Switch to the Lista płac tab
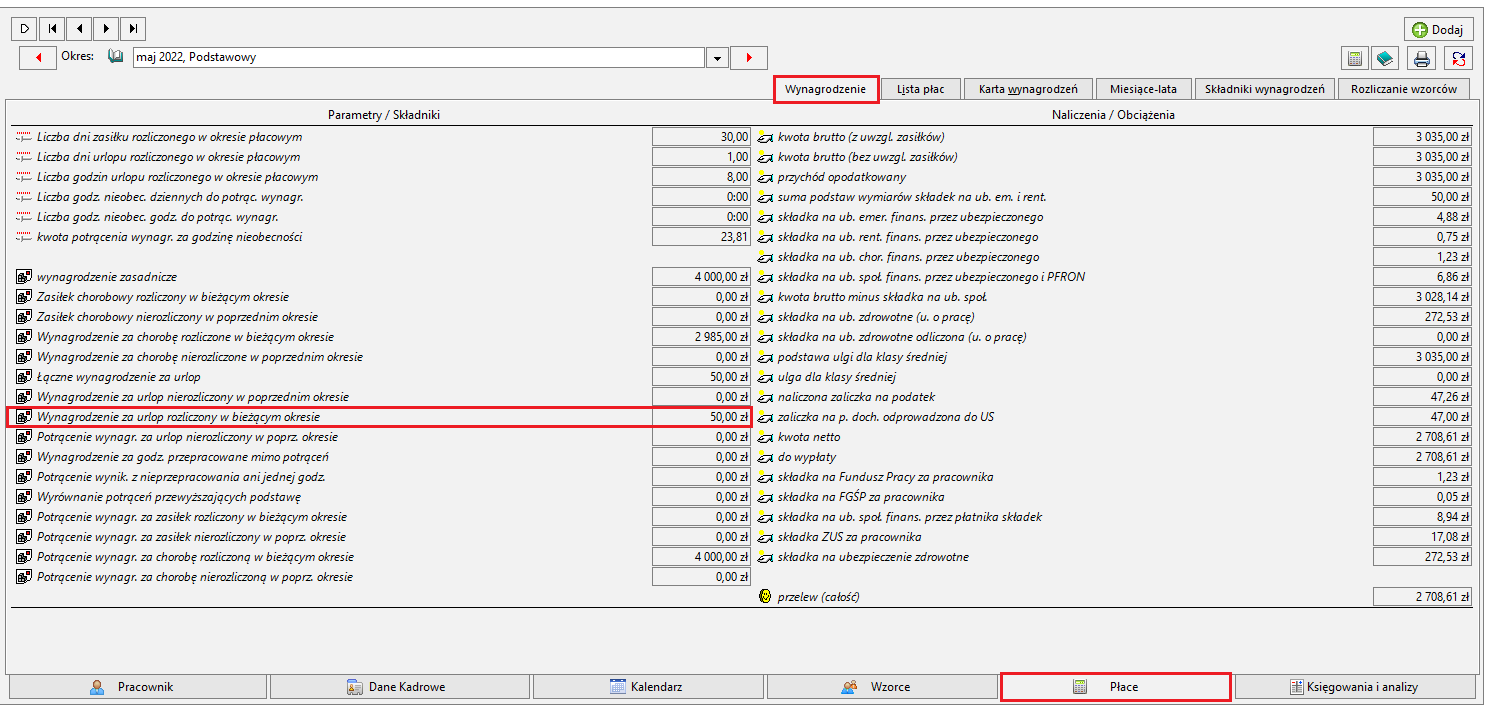This screenshot has height=709, width=1488. [921, 89]
